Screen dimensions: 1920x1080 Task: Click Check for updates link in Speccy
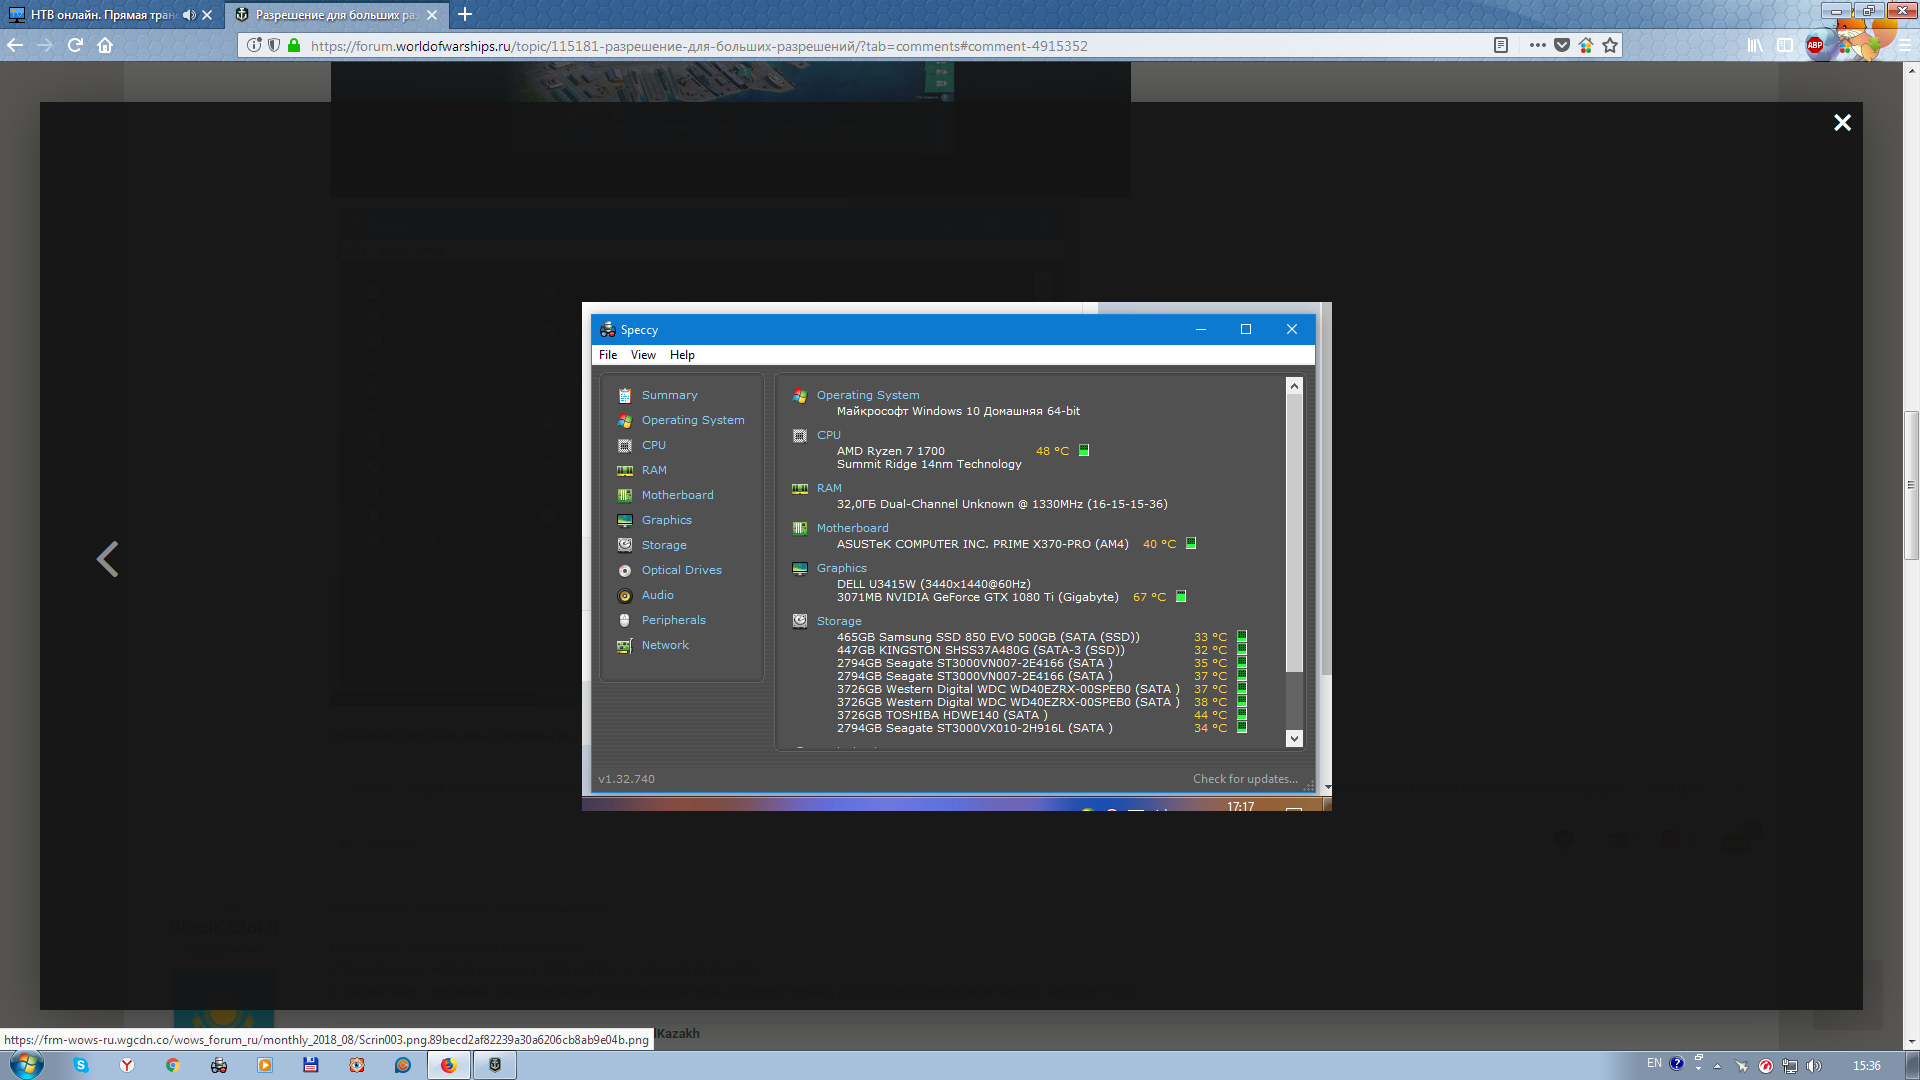click(x=1245, y=779)
